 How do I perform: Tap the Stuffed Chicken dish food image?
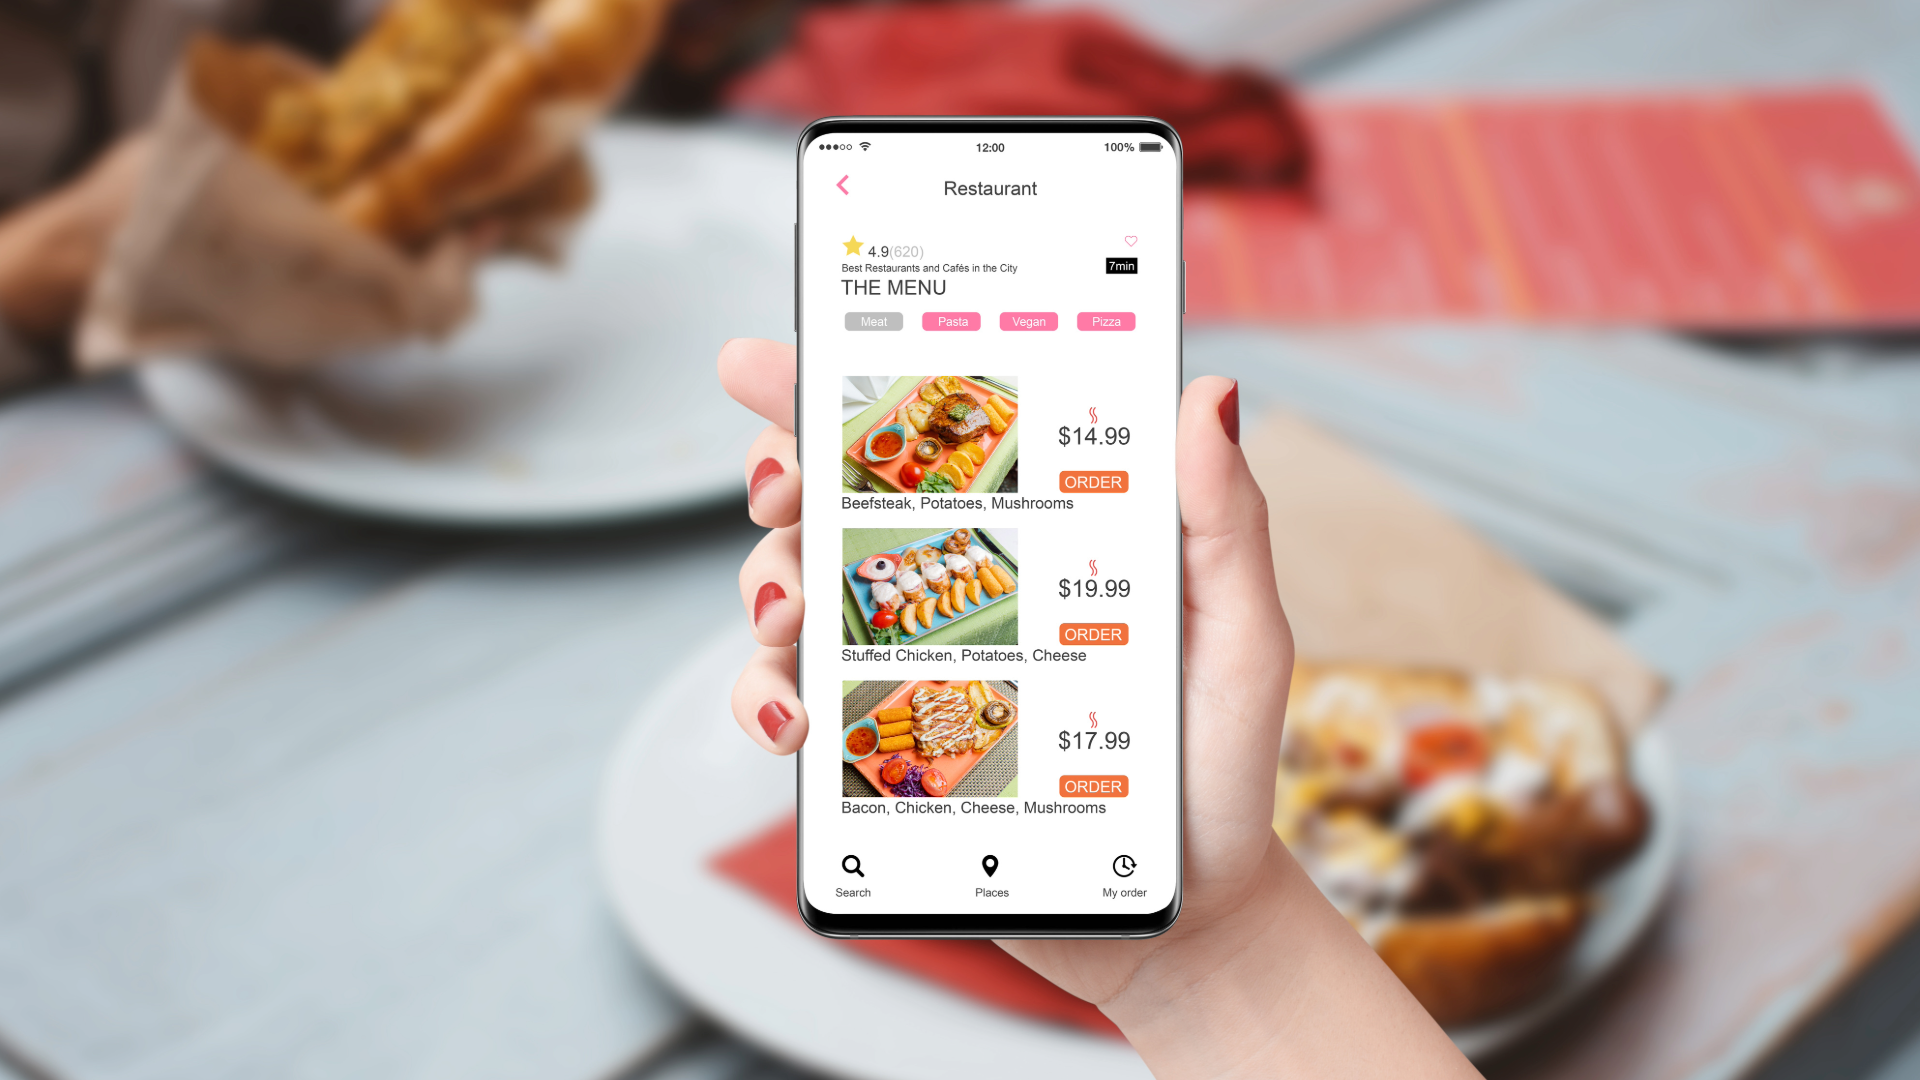(931, 587)
